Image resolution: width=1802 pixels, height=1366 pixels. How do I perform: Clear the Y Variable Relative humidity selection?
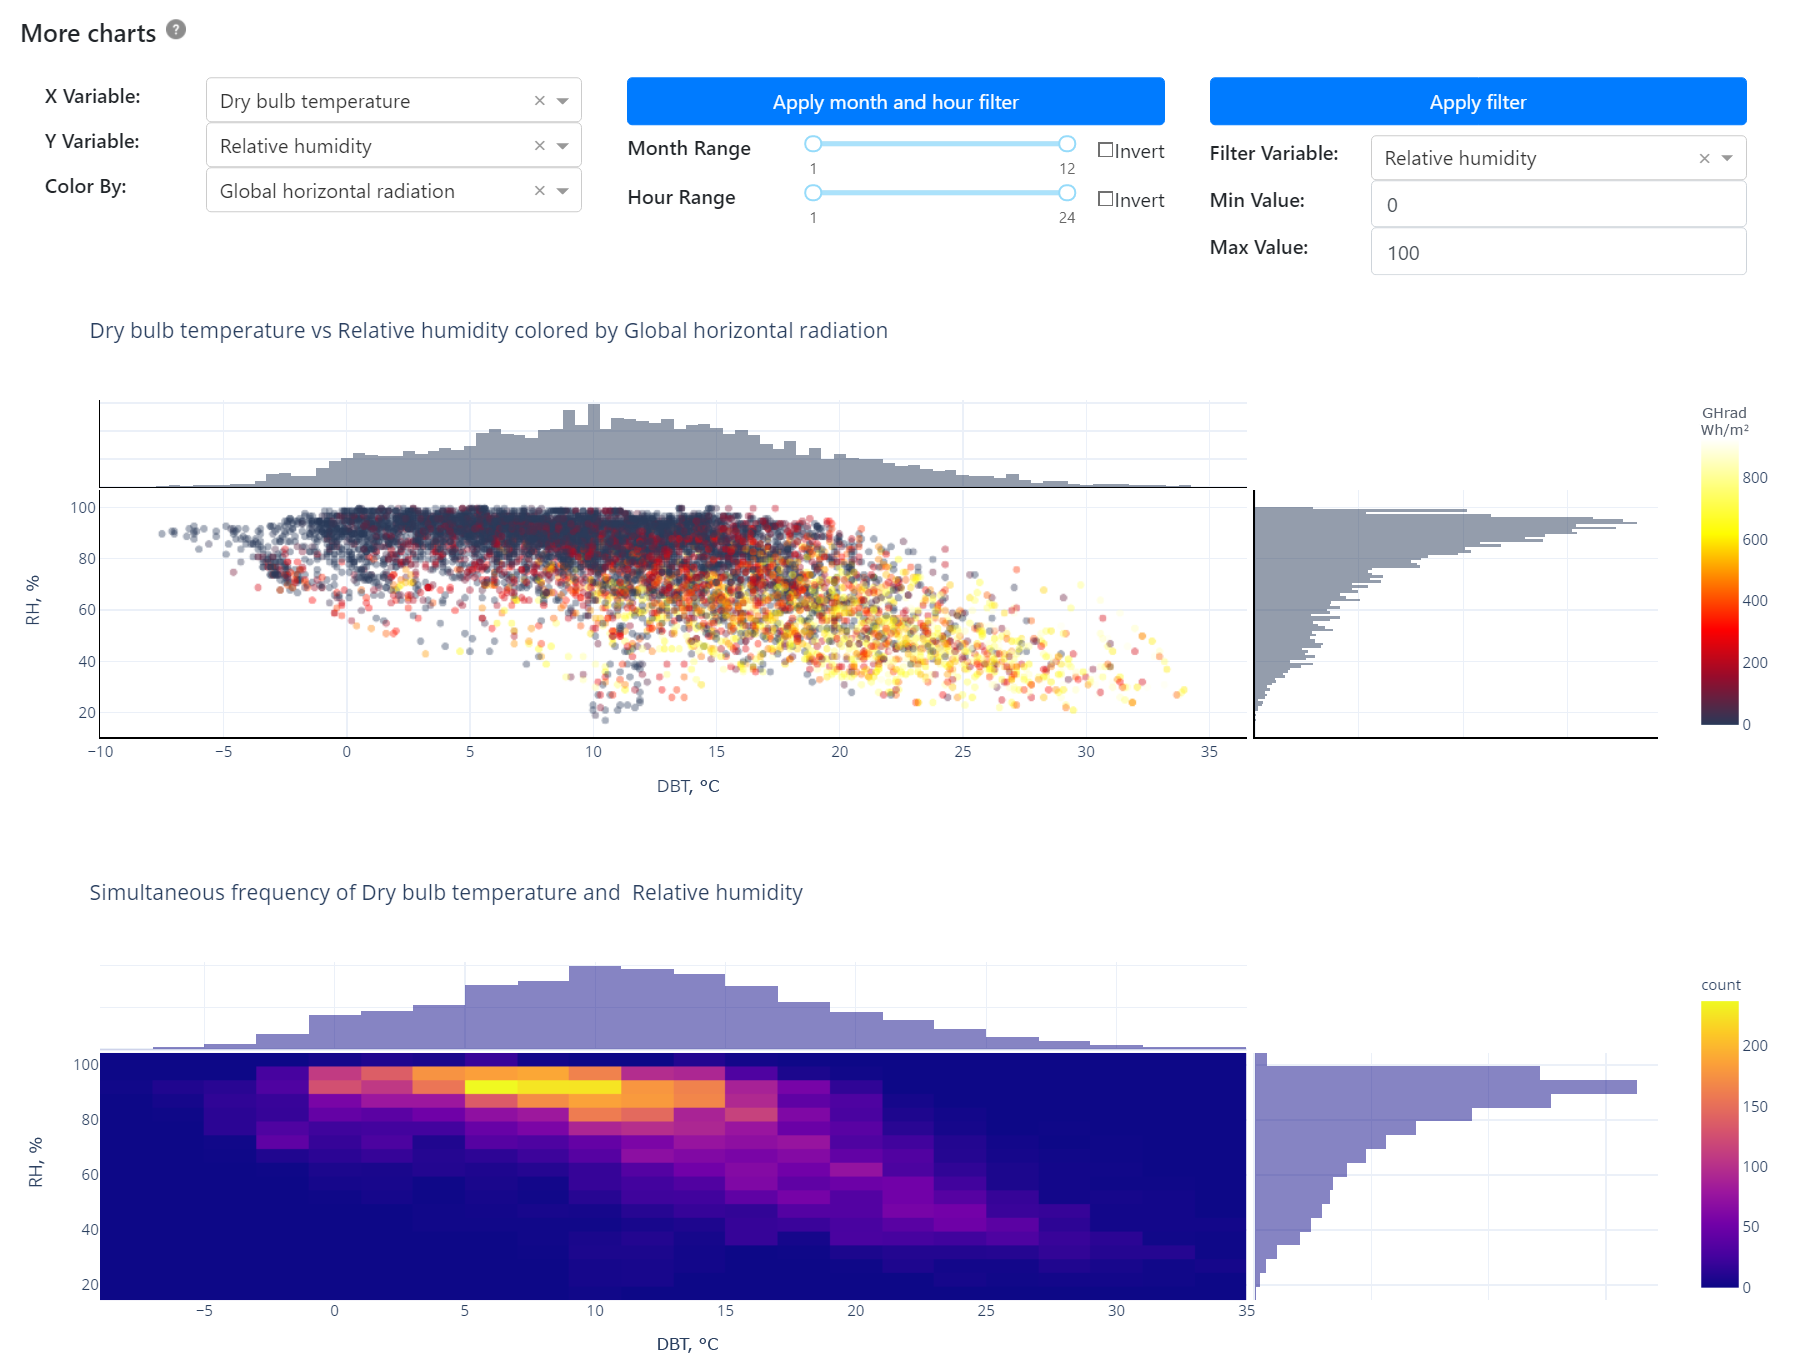(540, 146)
